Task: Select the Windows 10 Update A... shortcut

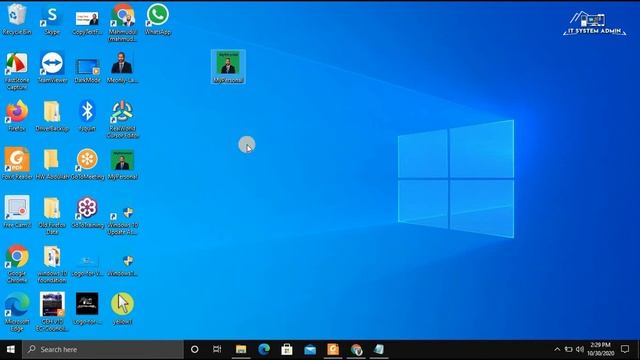Action: click(122, 220)
